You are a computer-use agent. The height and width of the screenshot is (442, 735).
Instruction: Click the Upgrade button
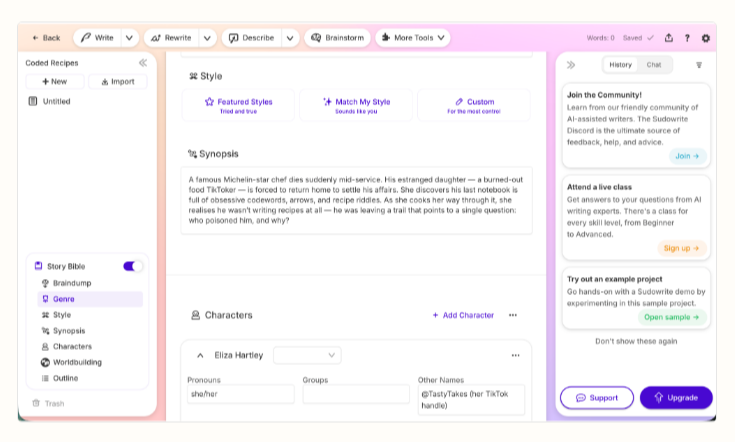pyautogui.click(x=676, y=397)
